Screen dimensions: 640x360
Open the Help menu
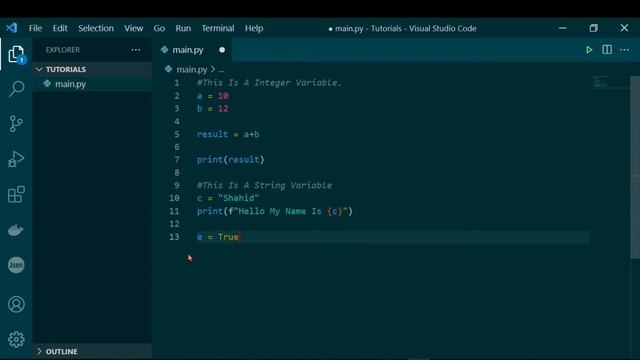(x=254, y=28)
